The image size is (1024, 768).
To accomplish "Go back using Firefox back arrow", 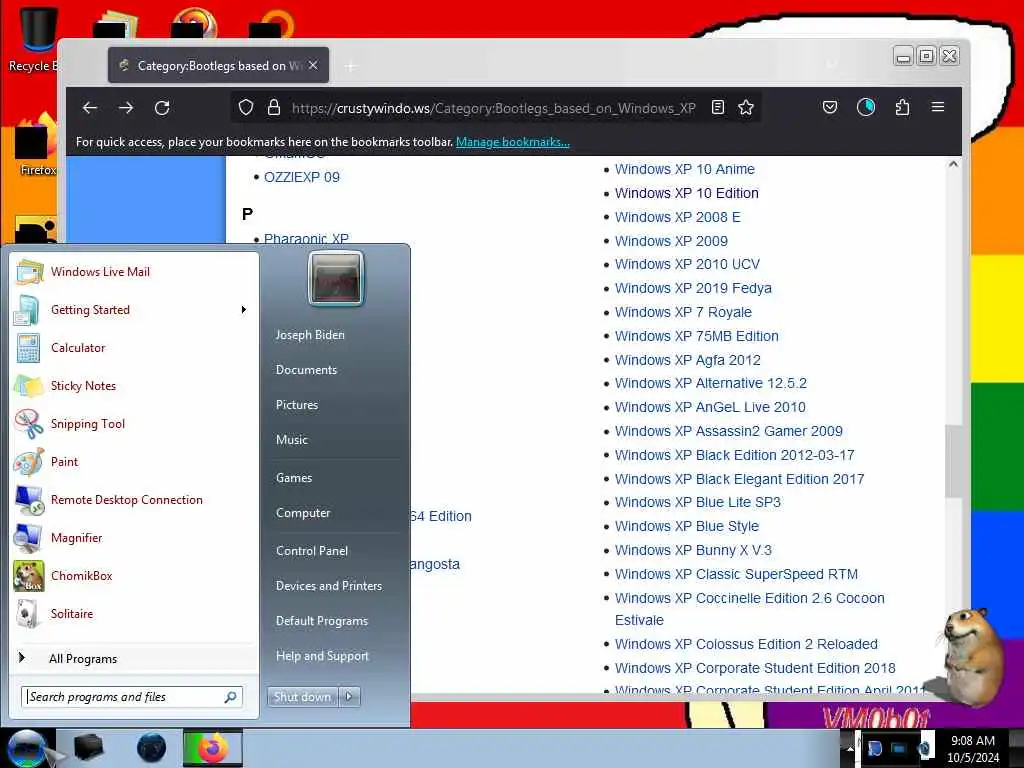I will (x=90, y=108).
